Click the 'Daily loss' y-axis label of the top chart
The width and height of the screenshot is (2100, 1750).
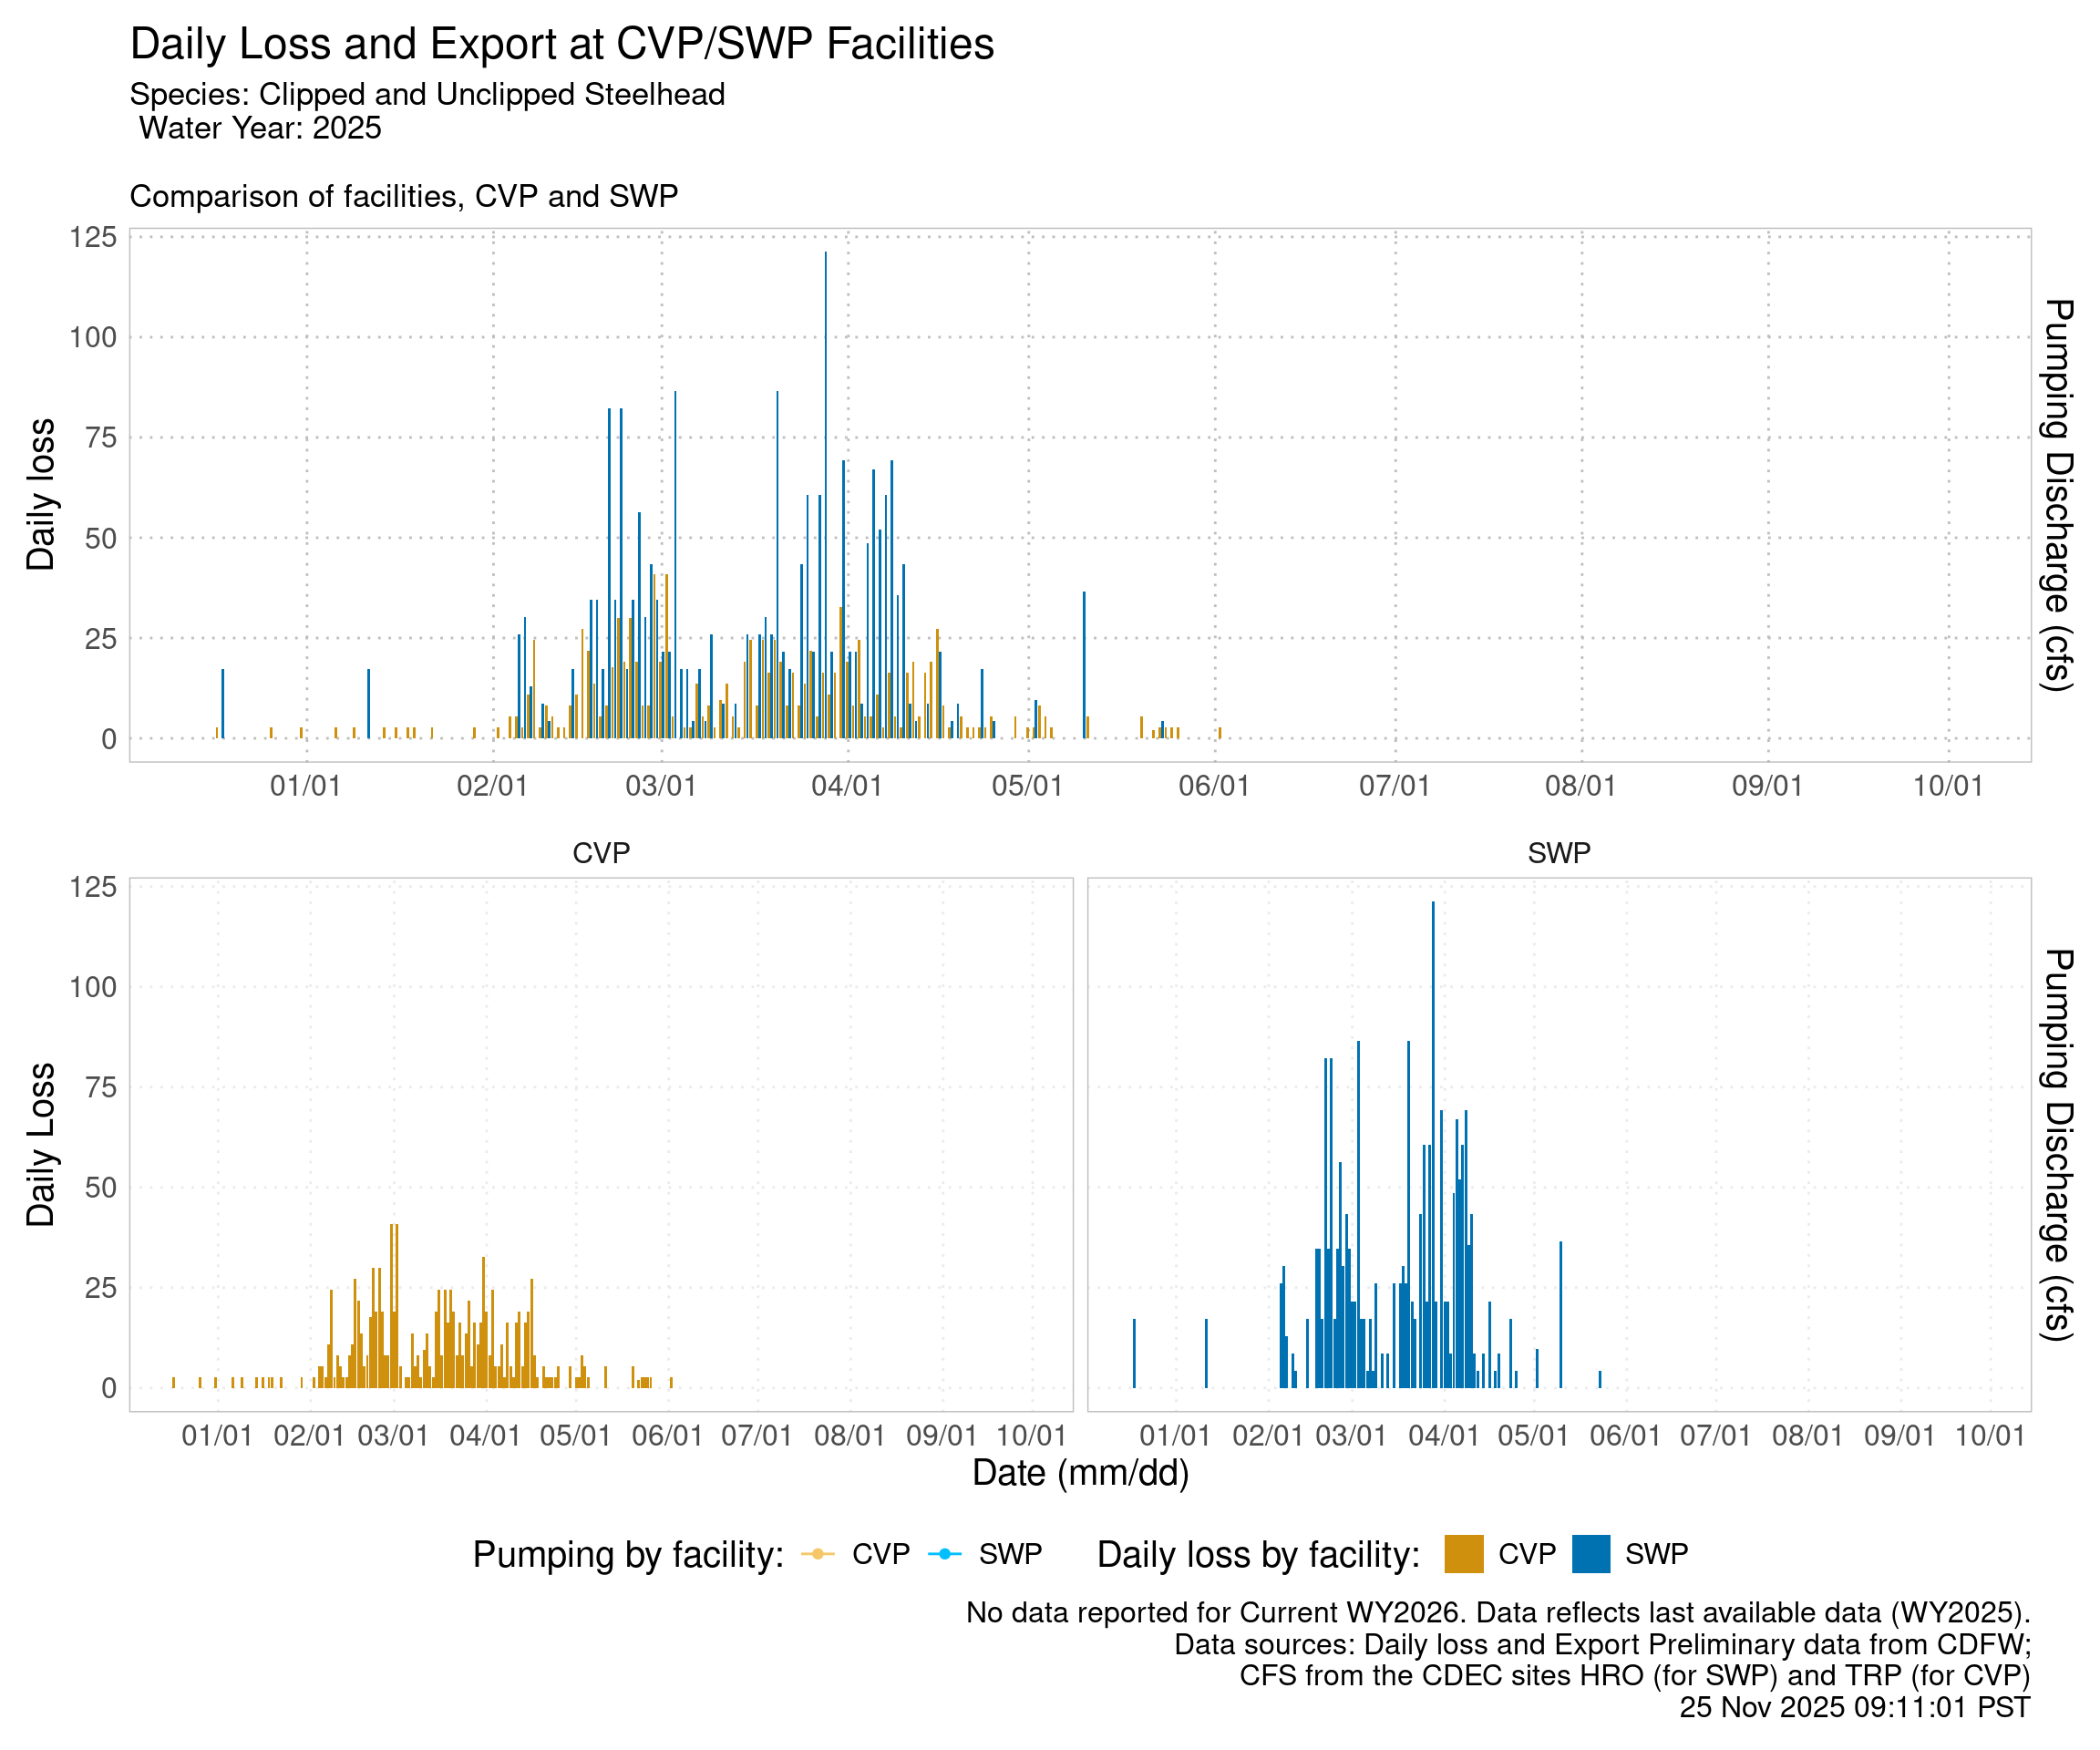(41, 494)
